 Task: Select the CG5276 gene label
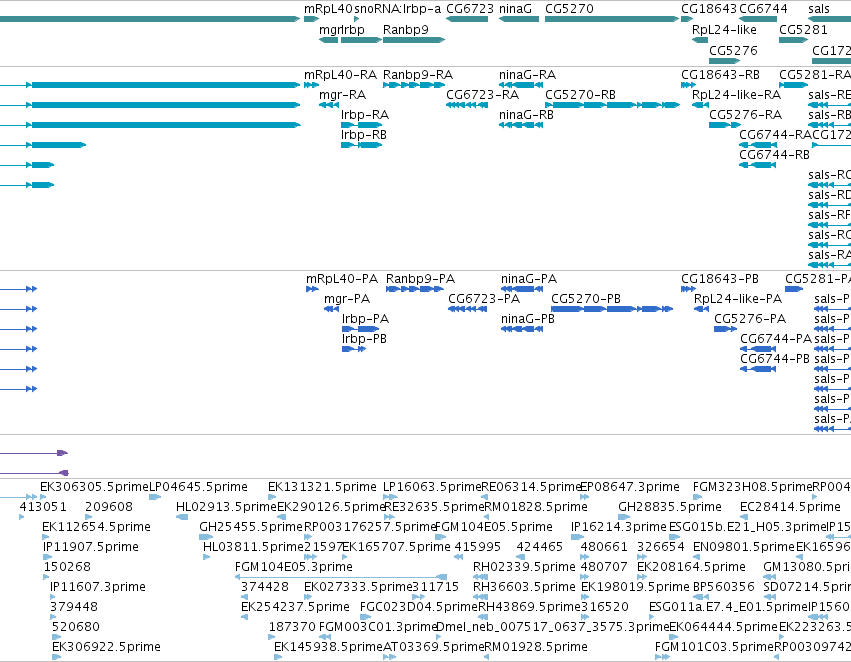point(733,50)
